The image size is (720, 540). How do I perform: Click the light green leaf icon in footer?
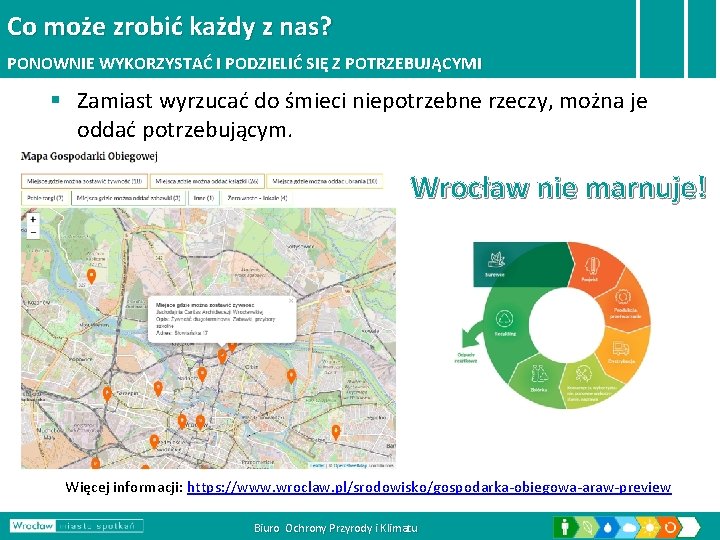[x=586, y=527]
